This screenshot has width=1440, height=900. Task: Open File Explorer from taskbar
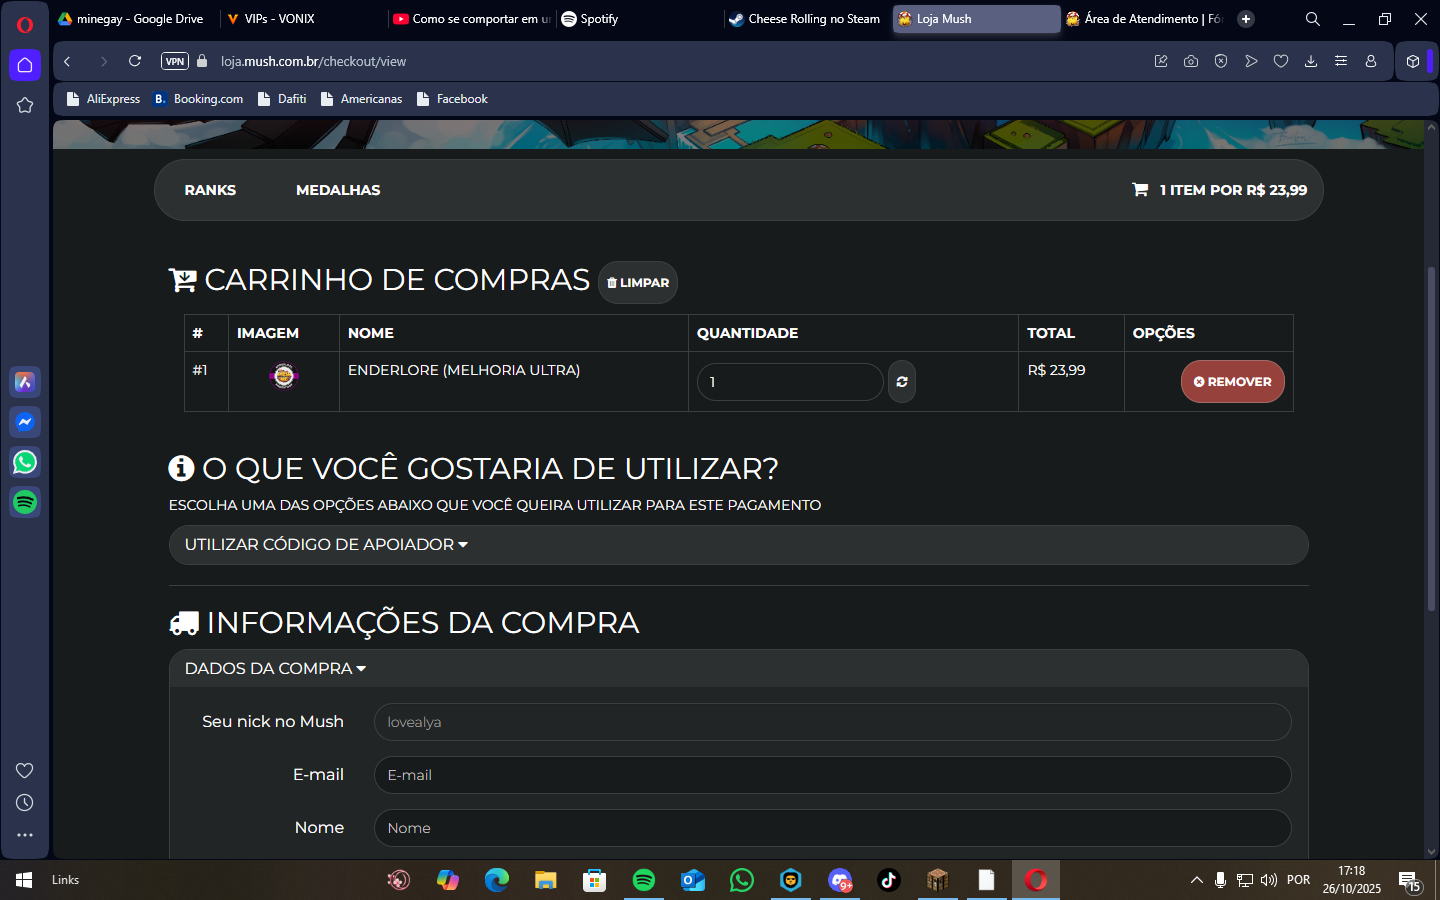pyautogui.click(x=546, y=880)
